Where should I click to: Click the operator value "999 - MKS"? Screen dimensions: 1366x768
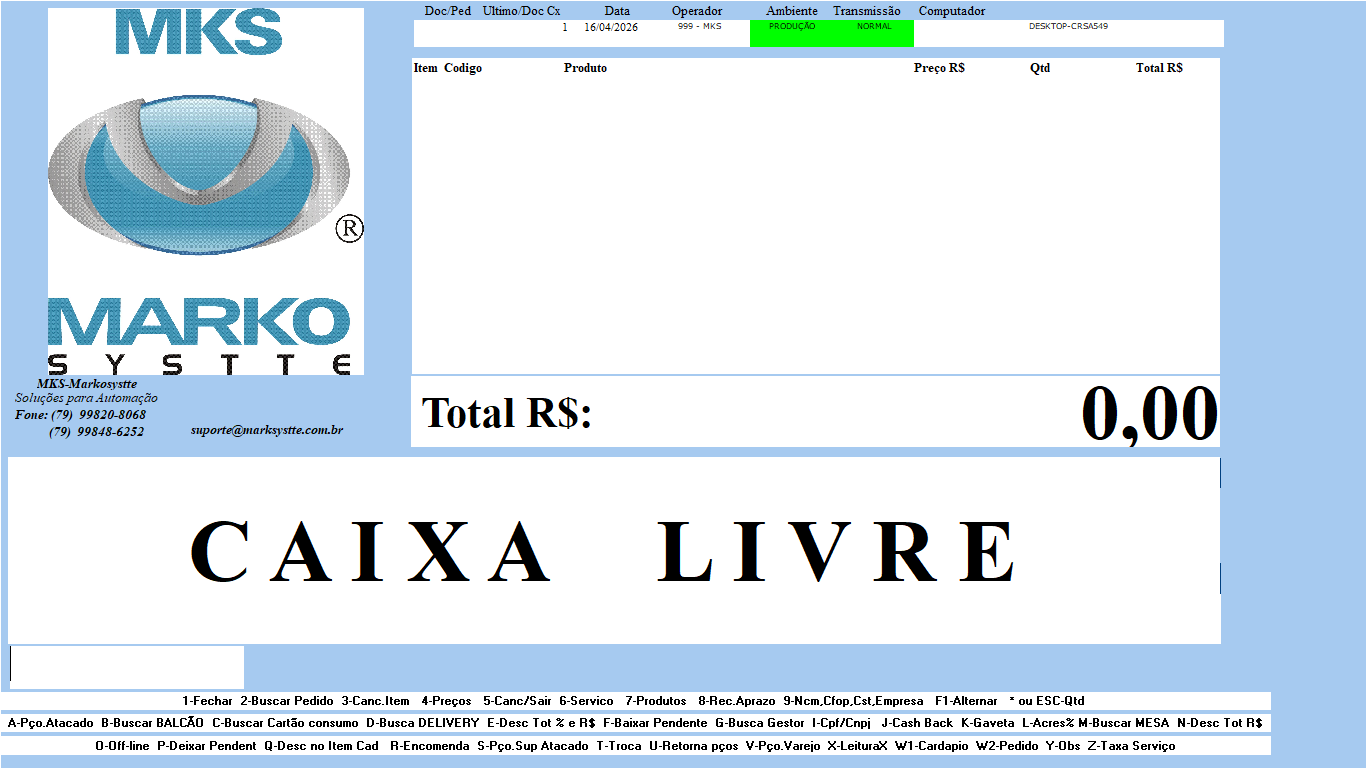tap(699, 27)
